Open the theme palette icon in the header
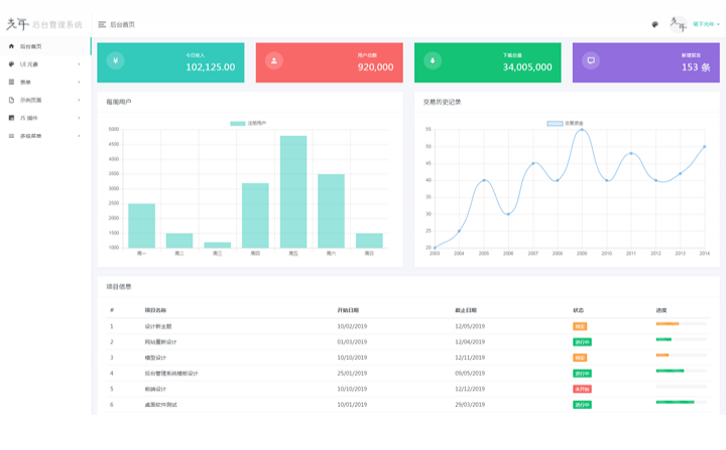Screen dimensions: 726x450 (655, 25)
